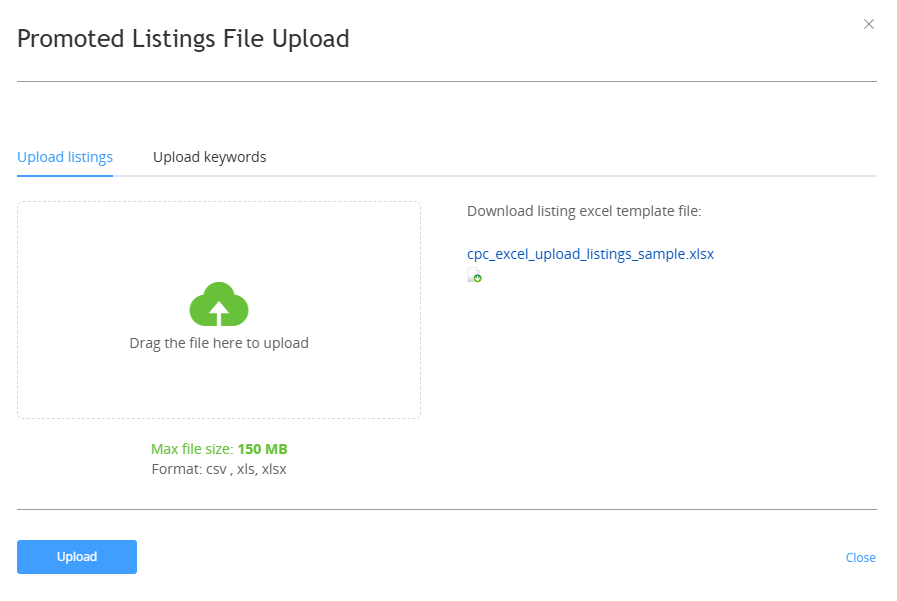Click the 'Max file size' label
Viewport: 897px width, 601px height.
click(x=192, y=449)
